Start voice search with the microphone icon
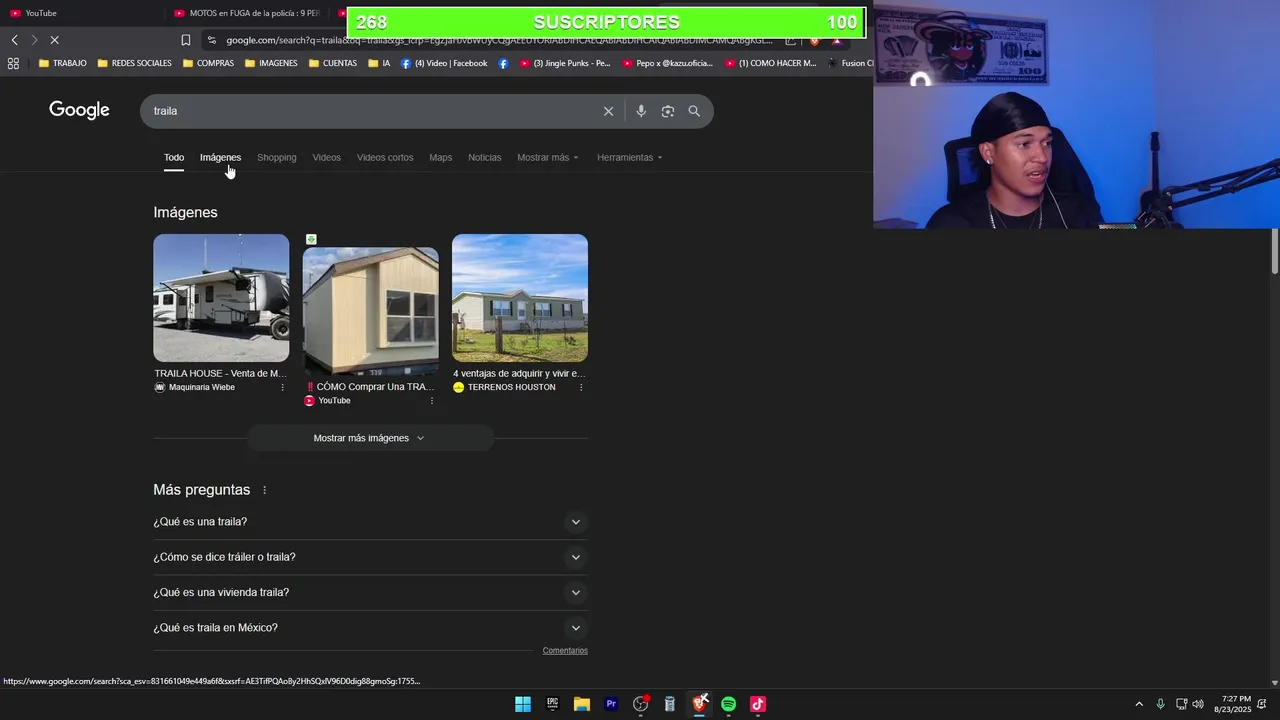 (641, 111)
